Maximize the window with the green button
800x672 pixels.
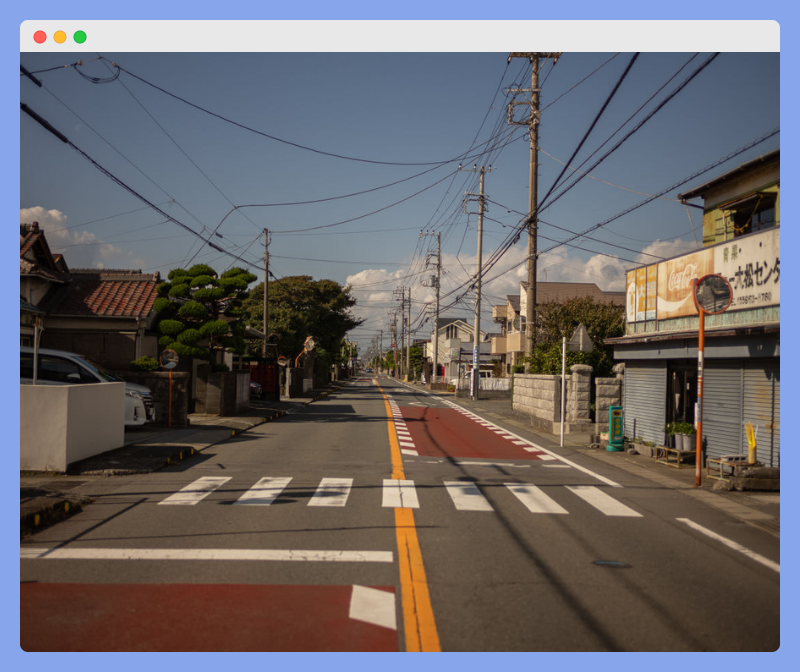pos(80,37)
